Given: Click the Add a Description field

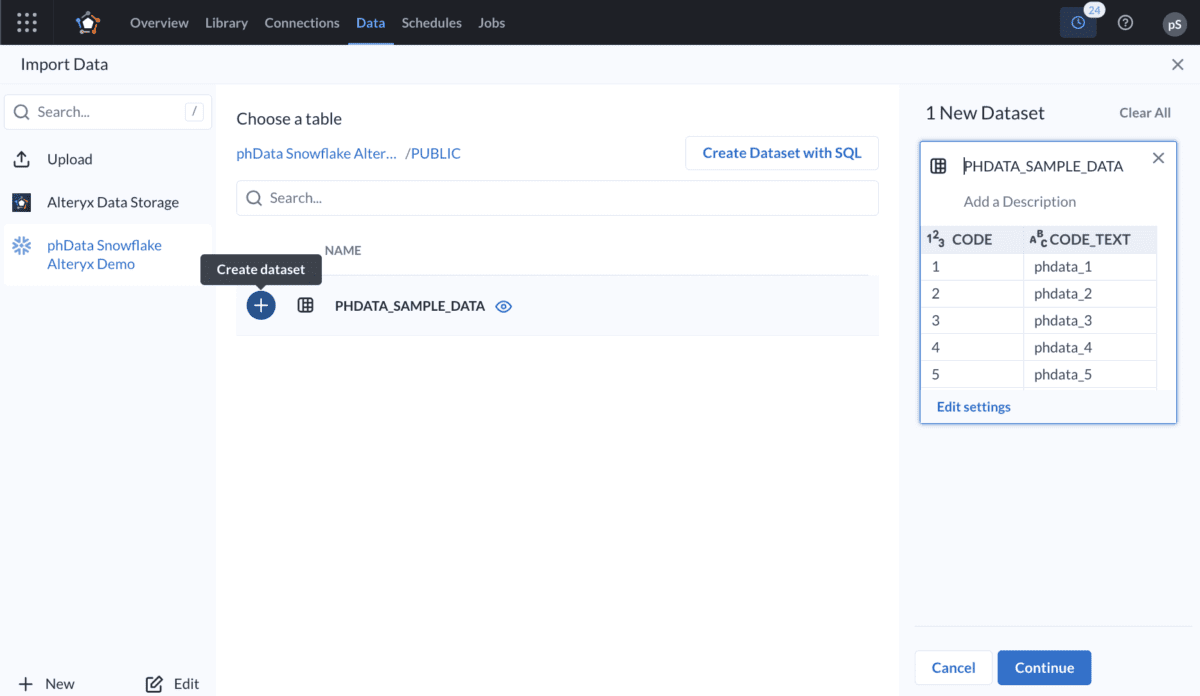Looking at the screenshot, I should point(1019,201).
